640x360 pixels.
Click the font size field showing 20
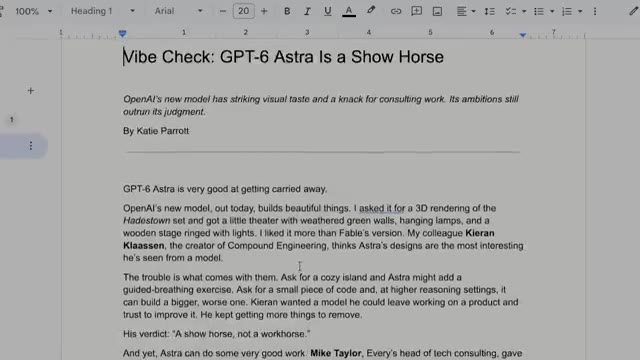click(243, 11)
